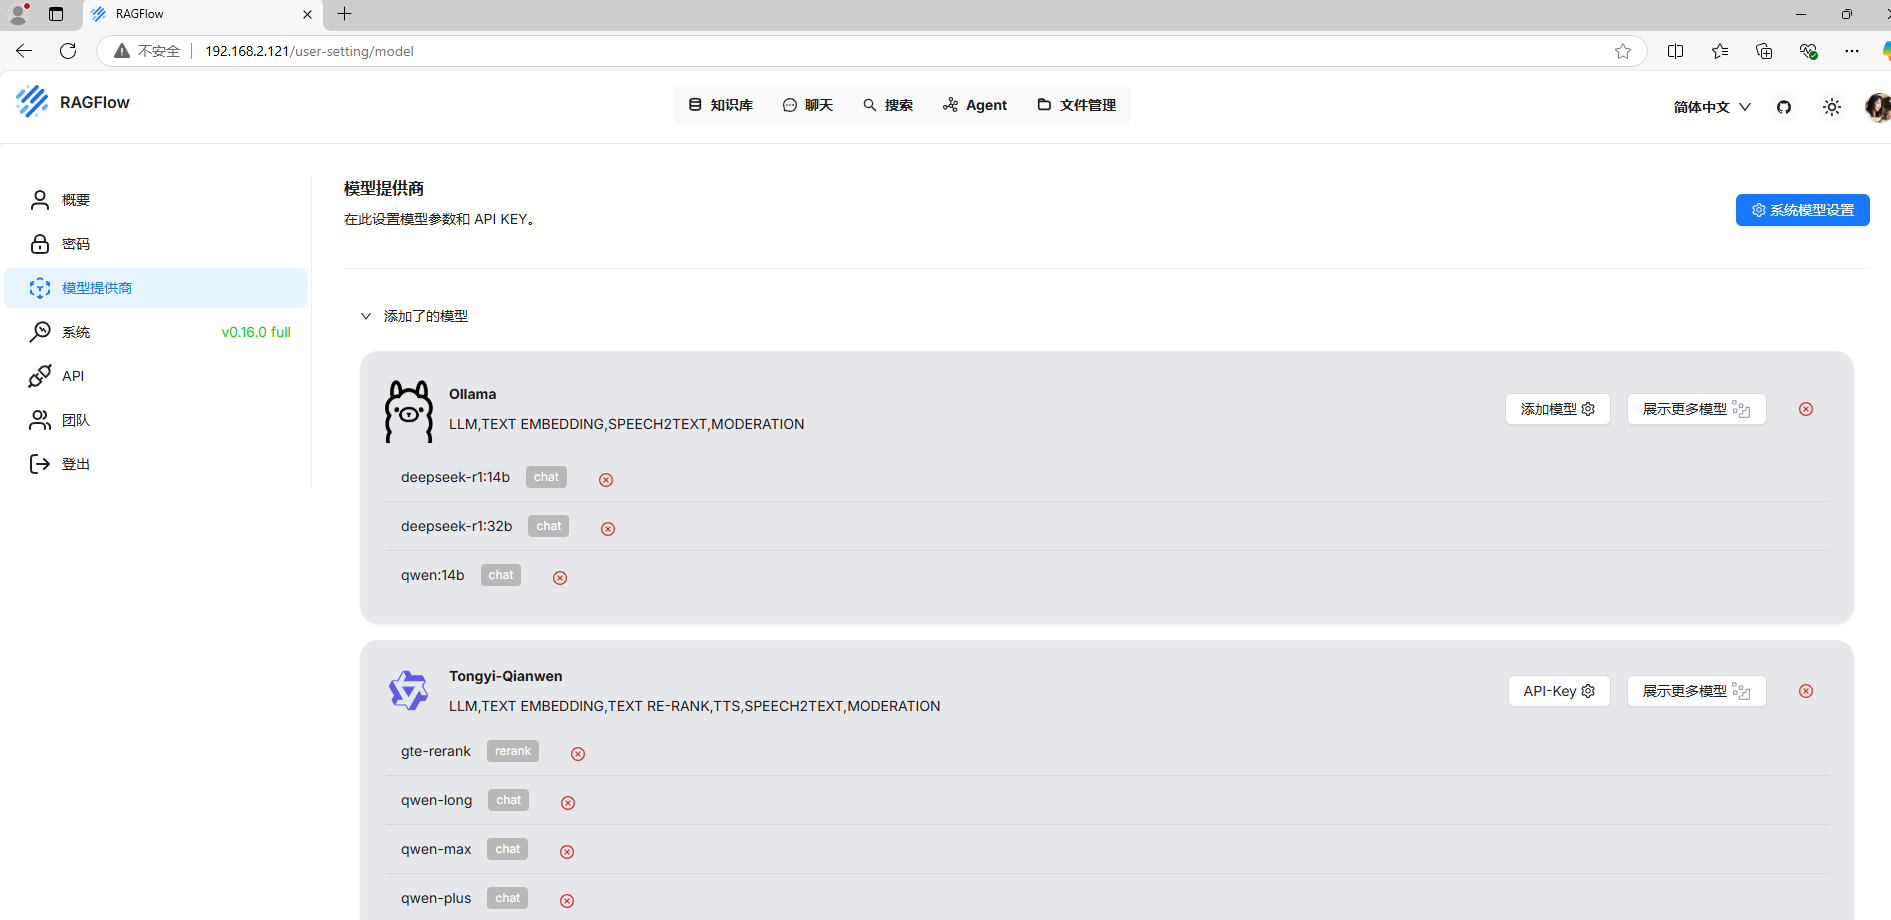Viewport: 1891px width, 920px height.
Task: Open the language dropdown 简体中文
Action: [1711, 107]
